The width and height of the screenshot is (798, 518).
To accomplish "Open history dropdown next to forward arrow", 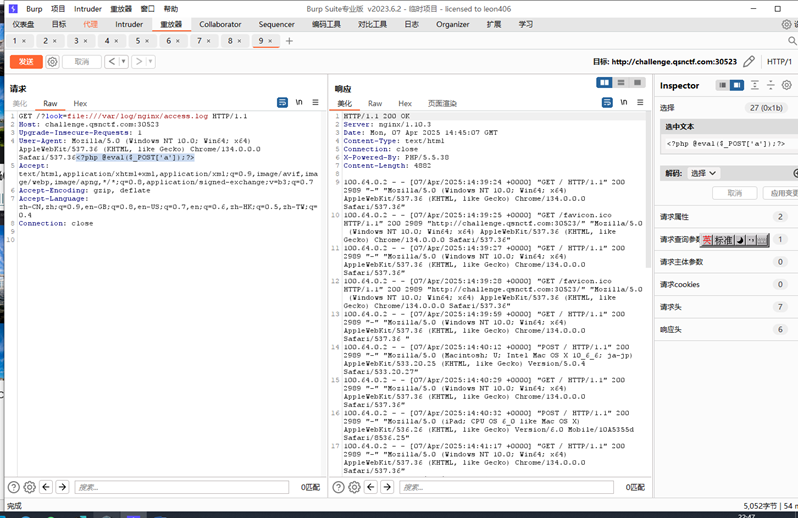I will (150, 62).
